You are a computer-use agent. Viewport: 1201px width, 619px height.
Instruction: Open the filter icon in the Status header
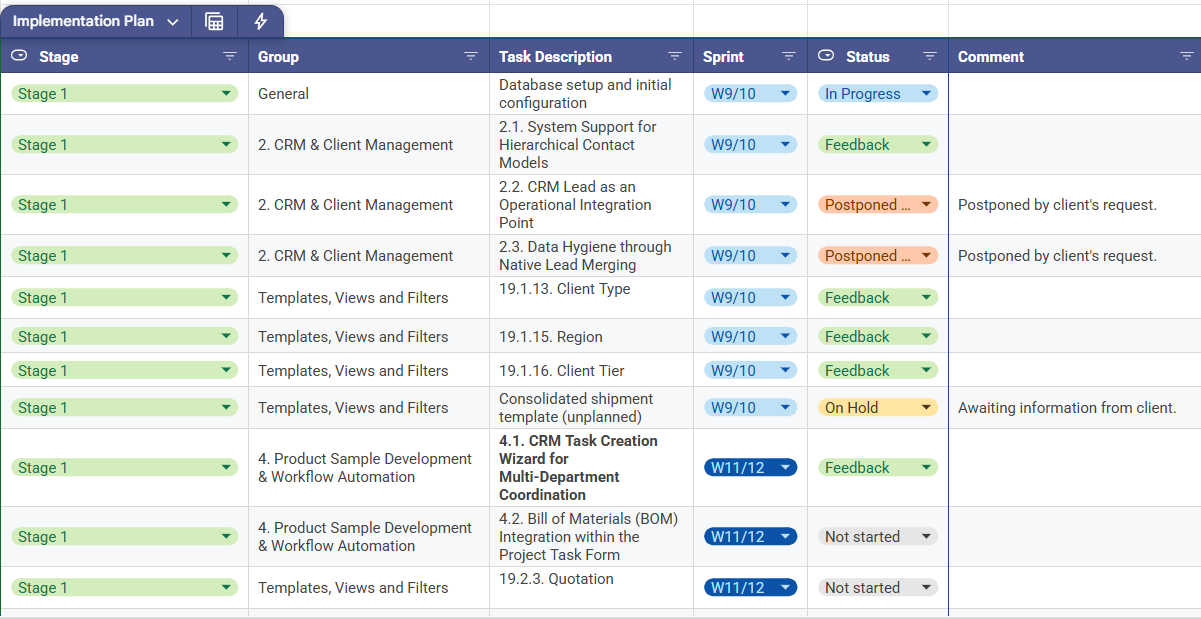coord(930,56)
